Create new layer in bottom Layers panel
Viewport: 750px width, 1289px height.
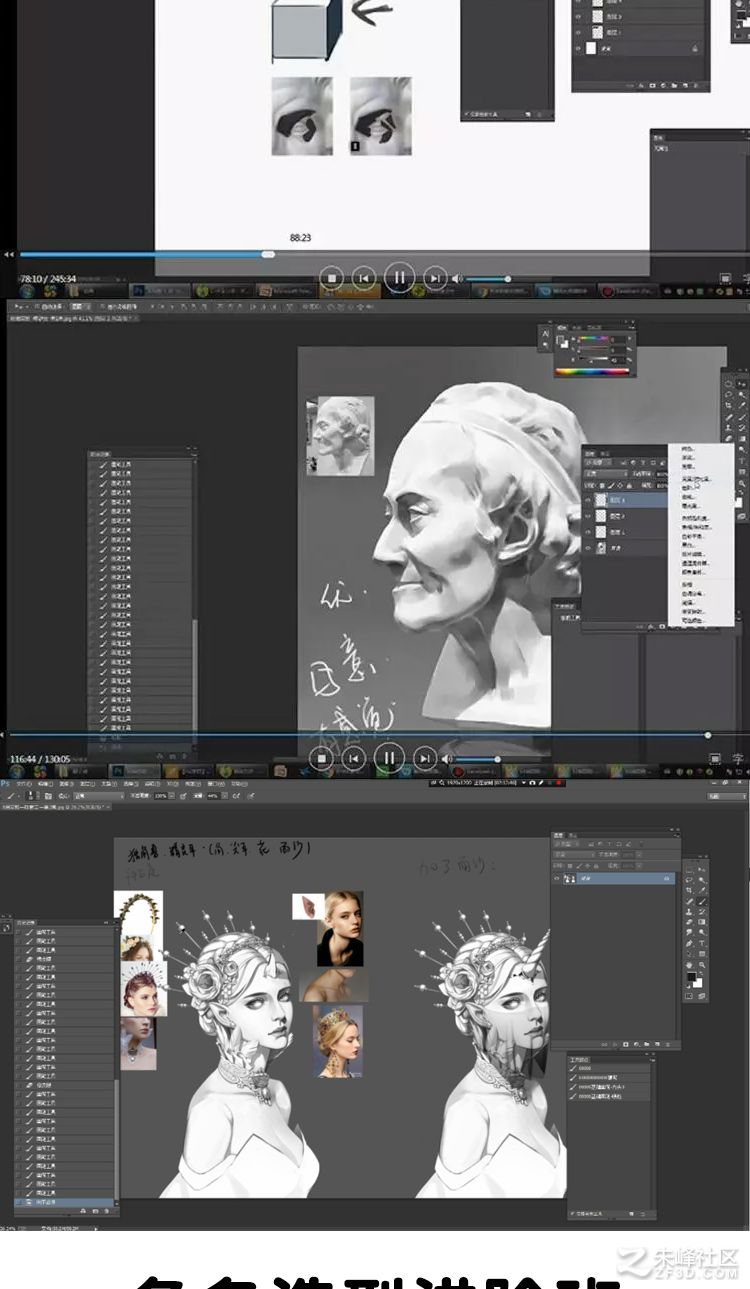[657, 1044]
